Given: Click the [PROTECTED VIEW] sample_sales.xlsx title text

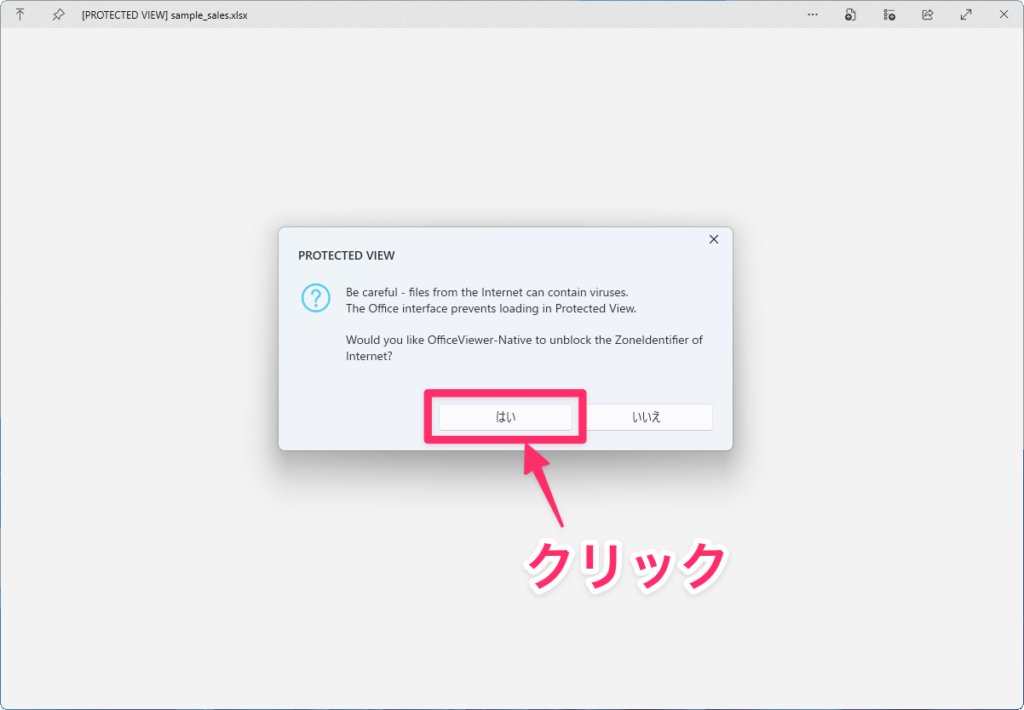Looking at the screenshot, I should [164, 16].
